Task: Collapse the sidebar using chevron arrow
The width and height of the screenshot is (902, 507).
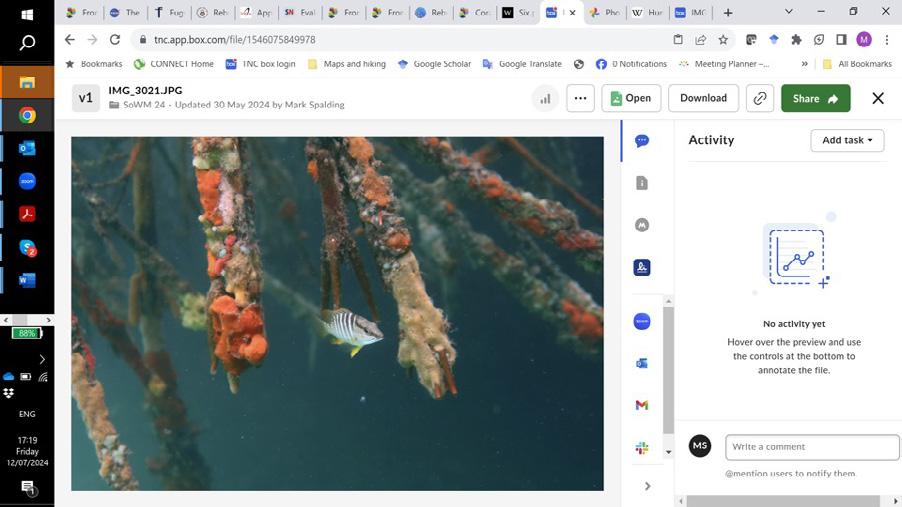Action: [x=647, y=486]
